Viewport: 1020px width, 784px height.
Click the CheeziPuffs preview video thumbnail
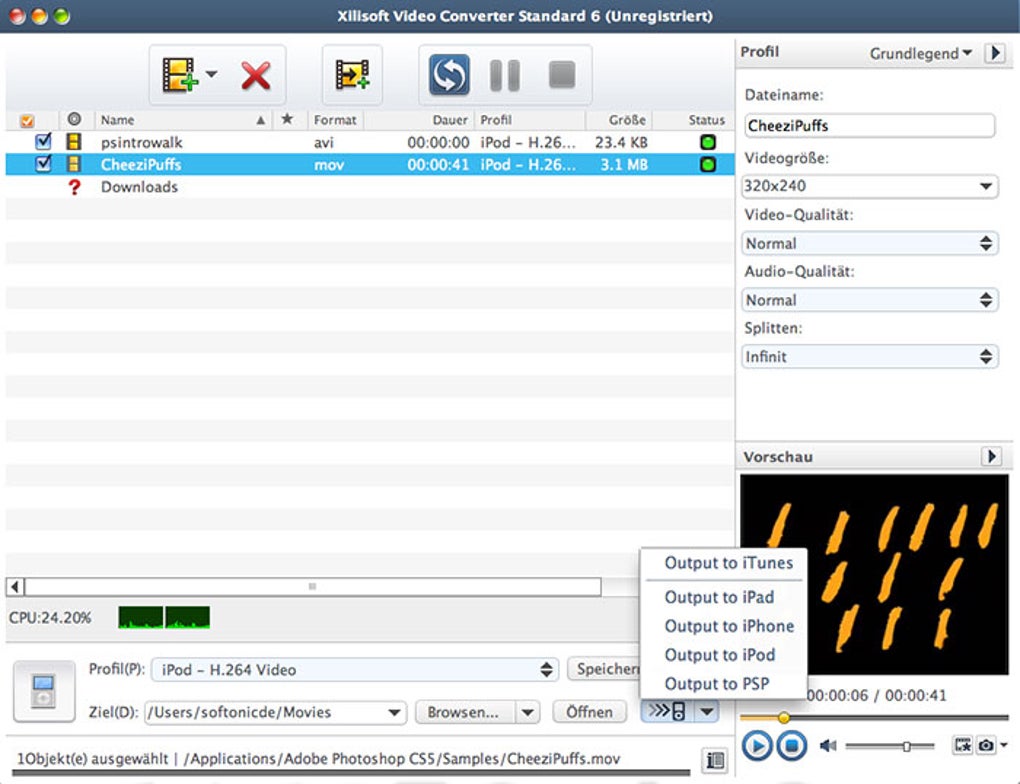(x=874, y=574)
